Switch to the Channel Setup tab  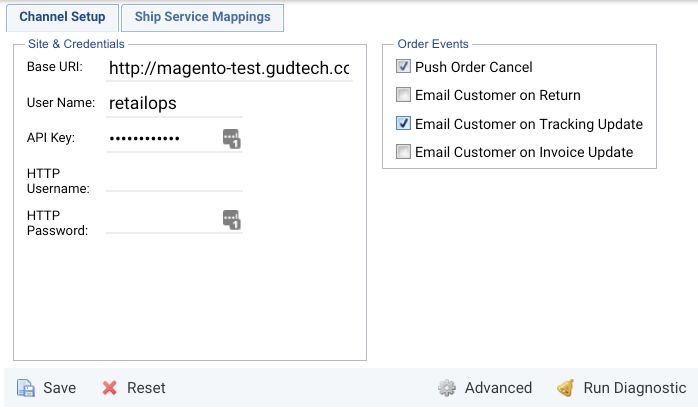(x=62, y=18)
